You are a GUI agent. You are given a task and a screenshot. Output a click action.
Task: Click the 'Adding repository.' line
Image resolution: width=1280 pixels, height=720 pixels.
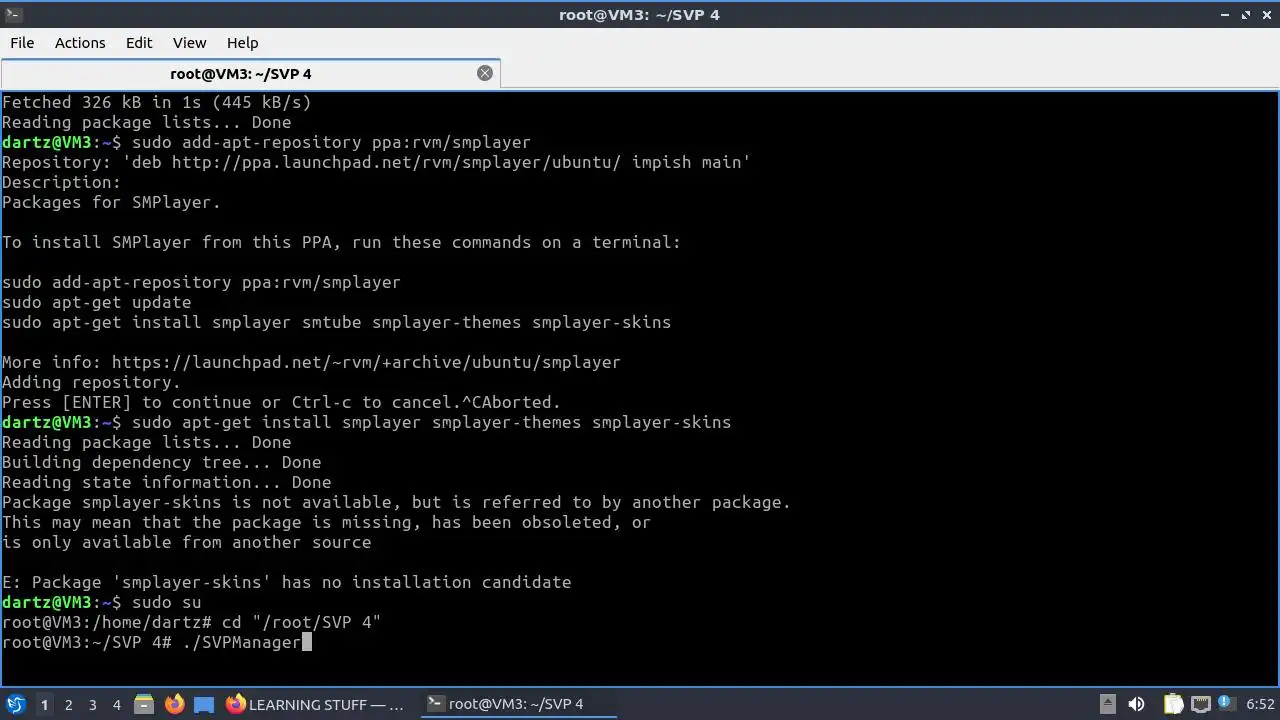click(x=92, y=383)
